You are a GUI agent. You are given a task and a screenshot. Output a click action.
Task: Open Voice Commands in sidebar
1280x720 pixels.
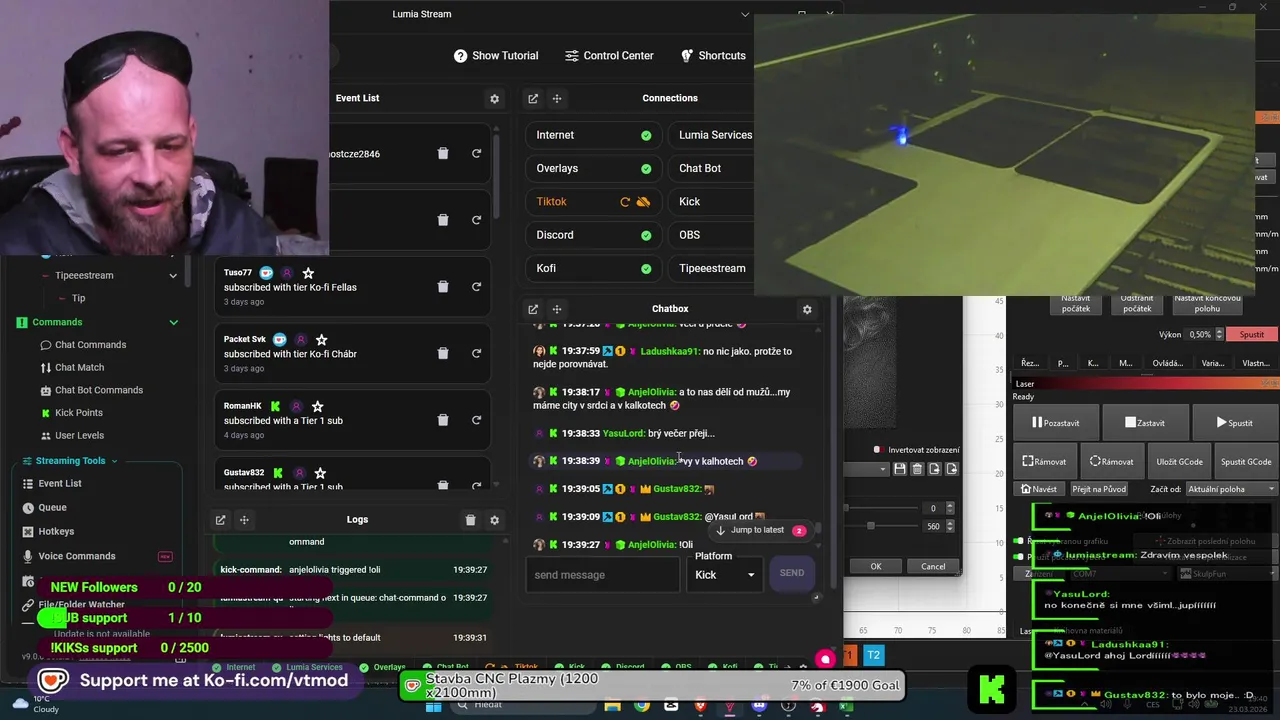pyautogui.click(x=76, y=556)
